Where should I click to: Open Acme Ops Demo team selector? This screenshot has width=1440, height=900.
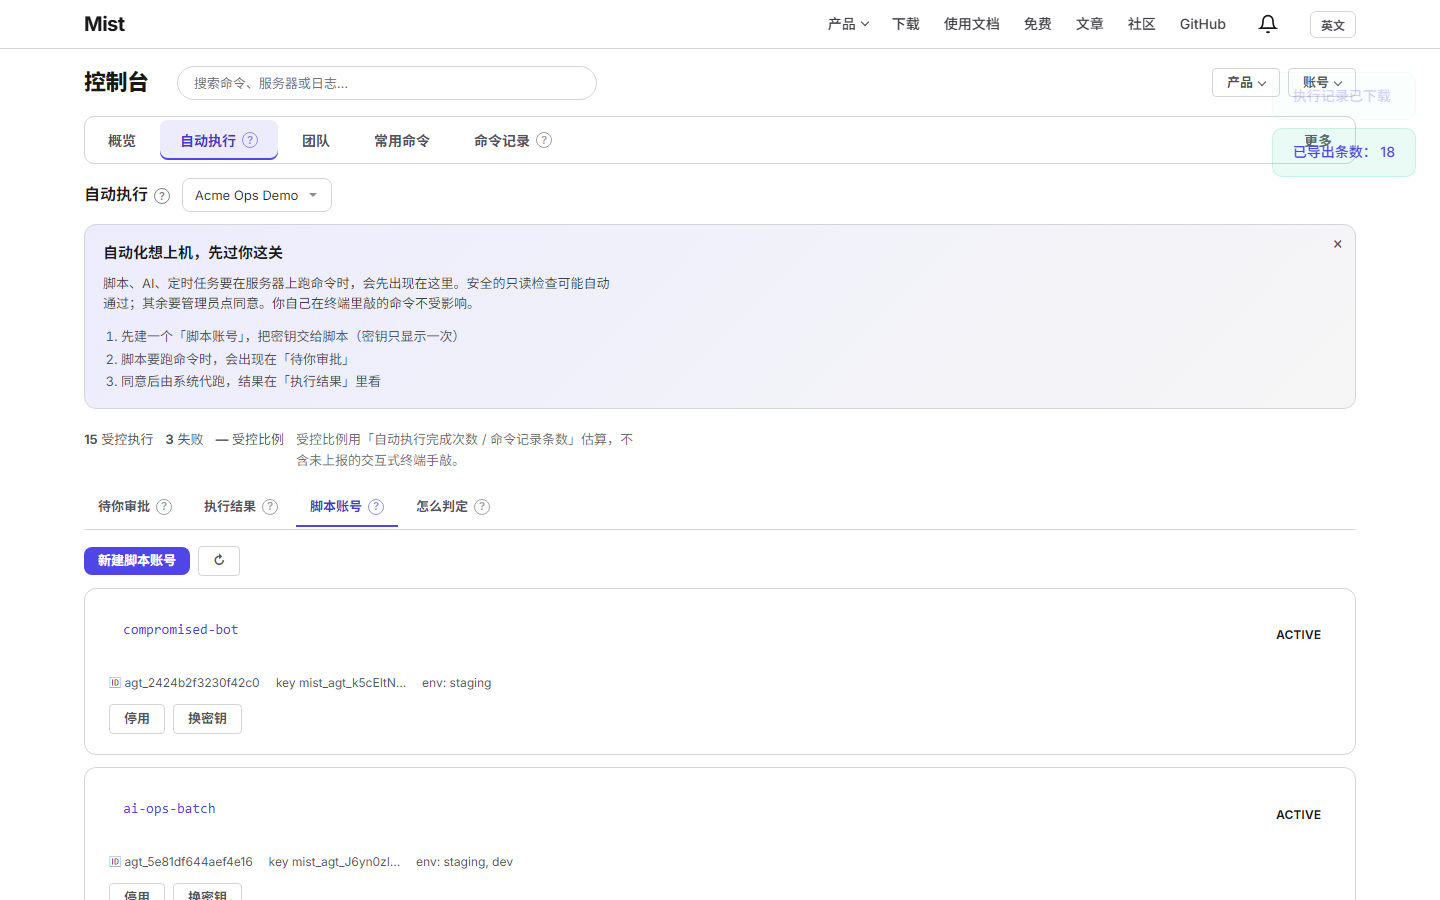[257, 195]
